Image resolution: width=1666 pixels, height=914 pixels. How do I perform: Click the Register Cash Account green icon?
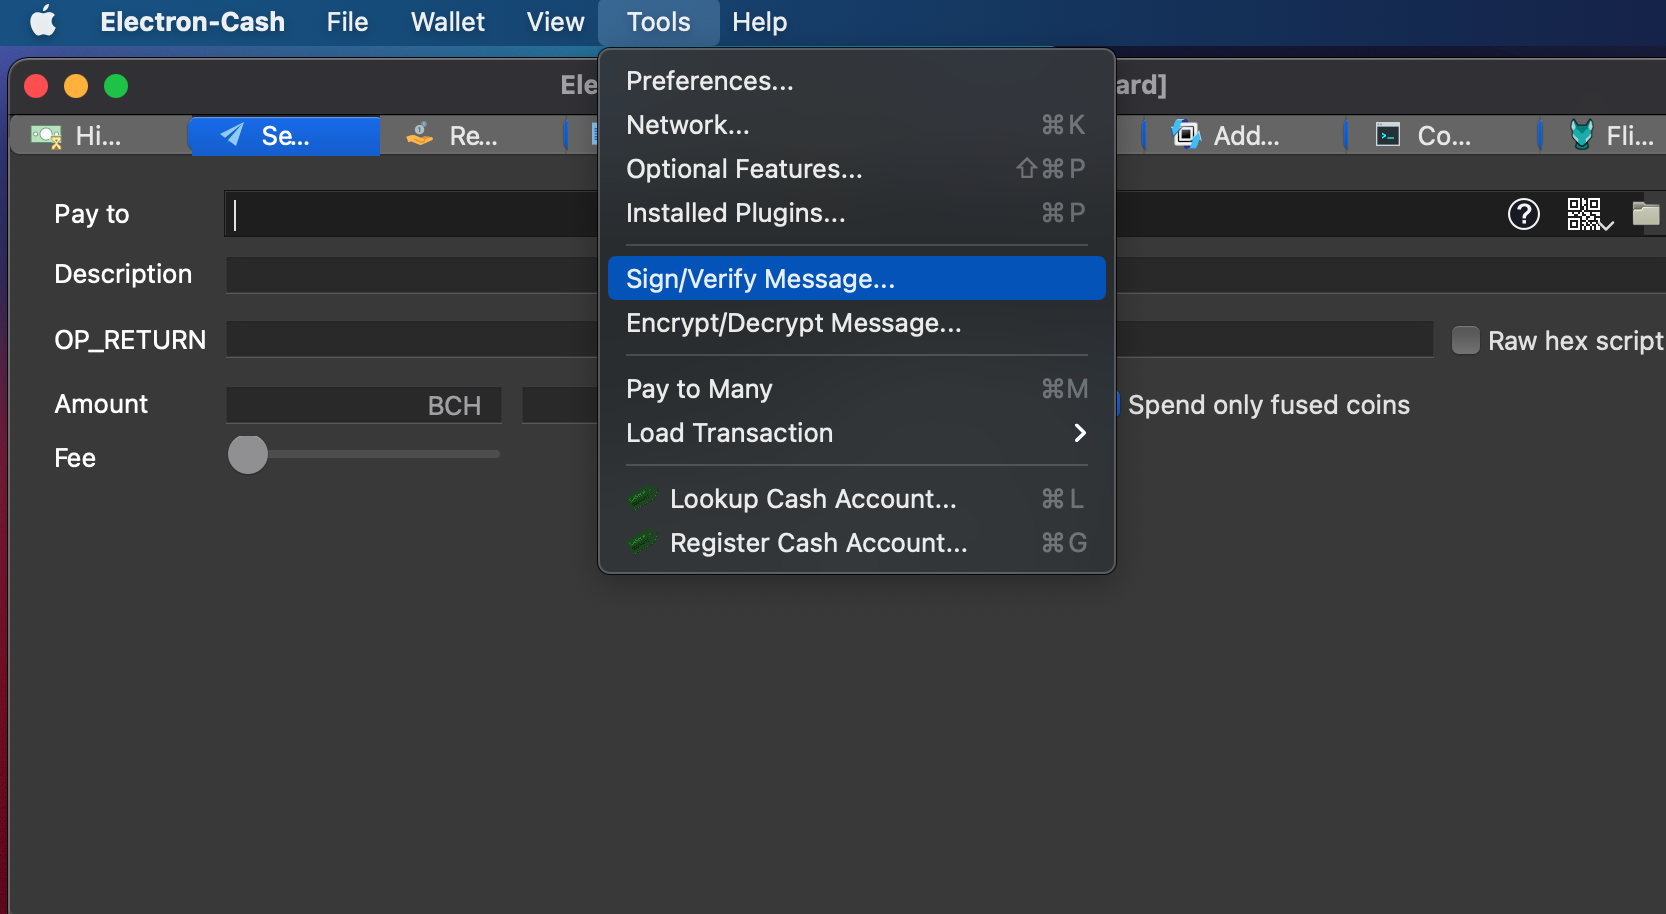(x=642, y=542)
